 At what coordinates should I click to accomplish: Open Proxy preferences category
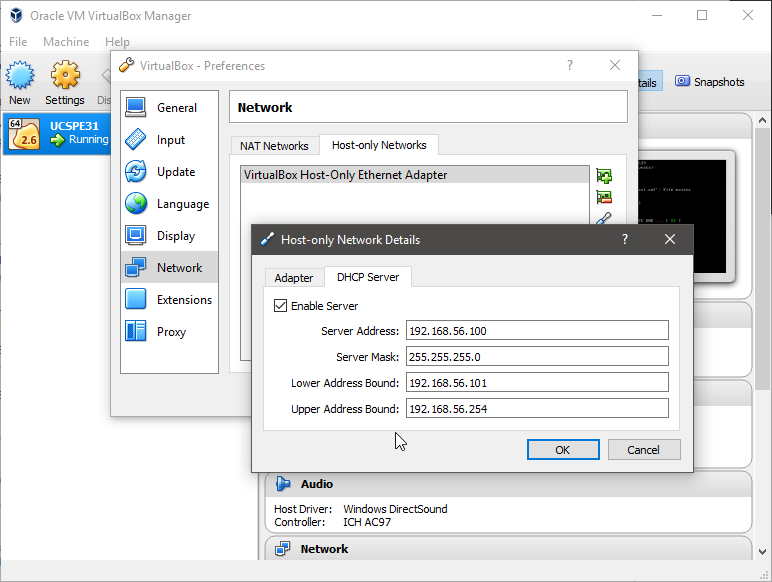point(169,331)
